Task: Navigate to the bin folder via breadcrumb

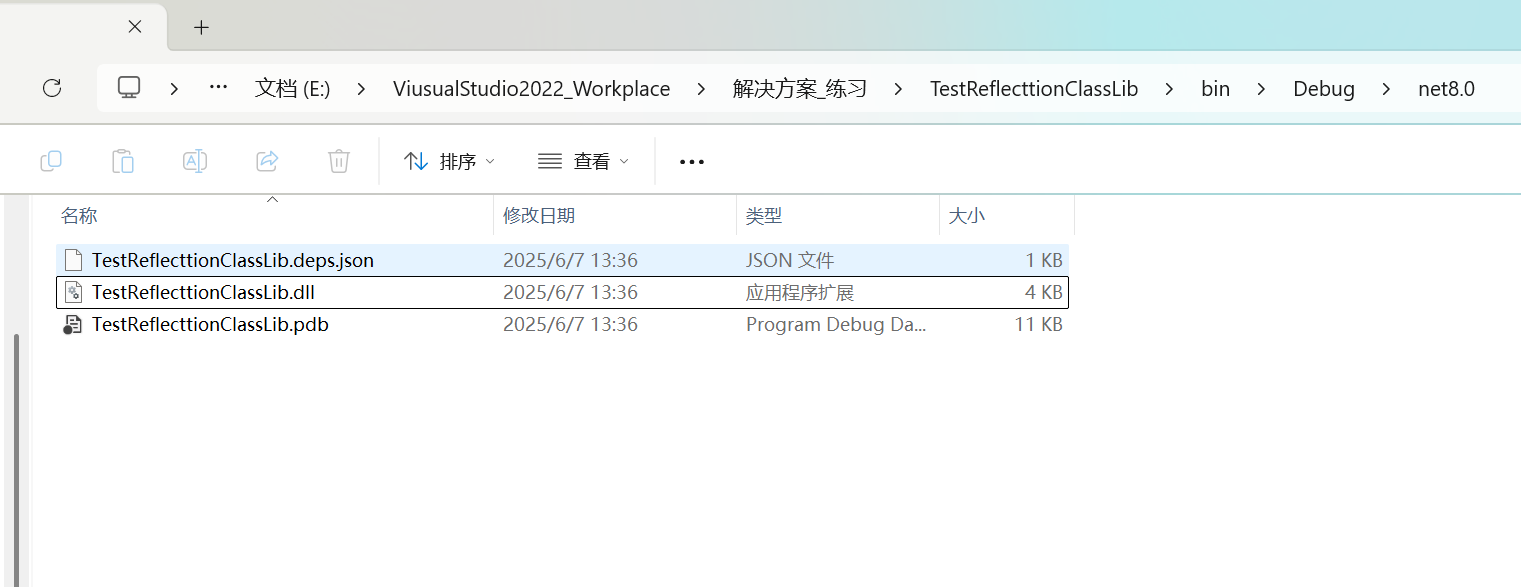Action: click(1215, 88)
